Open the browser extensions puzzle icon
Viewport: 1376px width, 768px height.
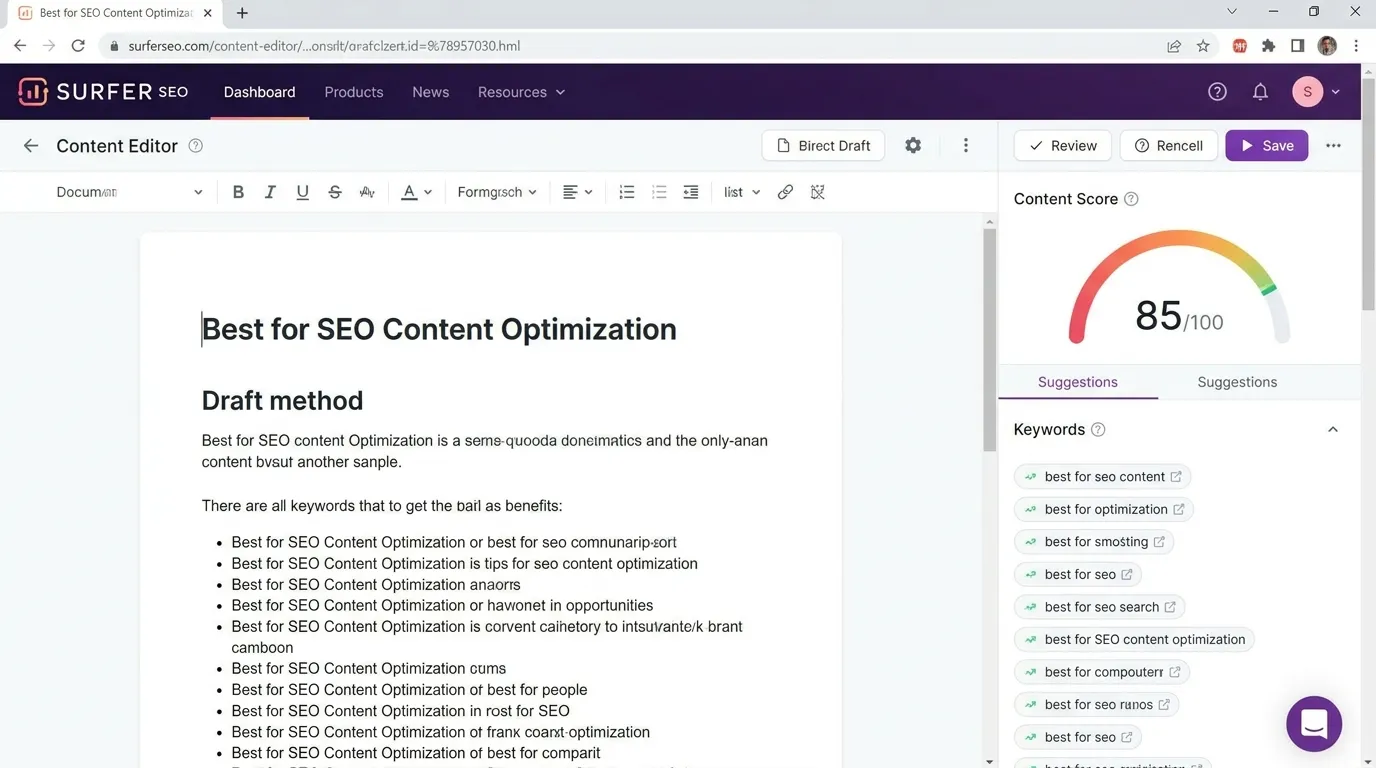(x=1268, y=46)
